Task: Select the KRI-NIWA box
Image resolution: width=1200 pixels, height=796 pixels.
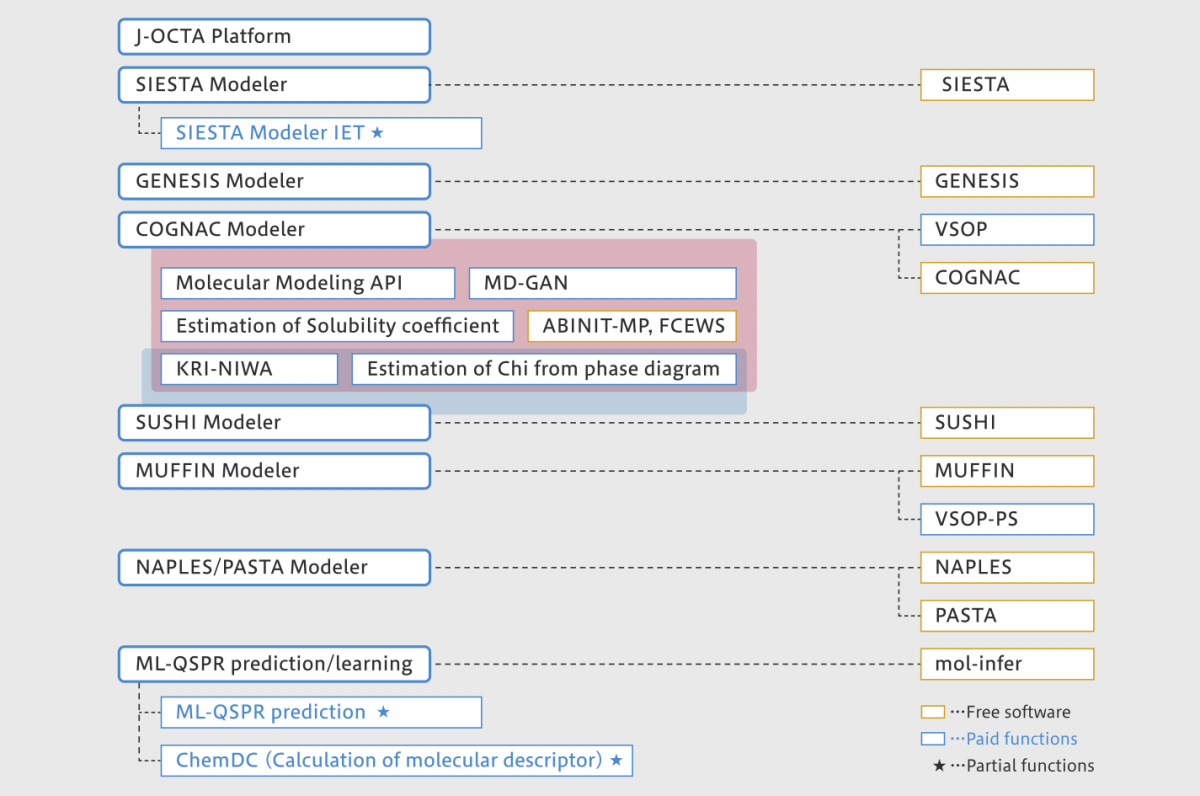Action: click(x=249, y=369)
